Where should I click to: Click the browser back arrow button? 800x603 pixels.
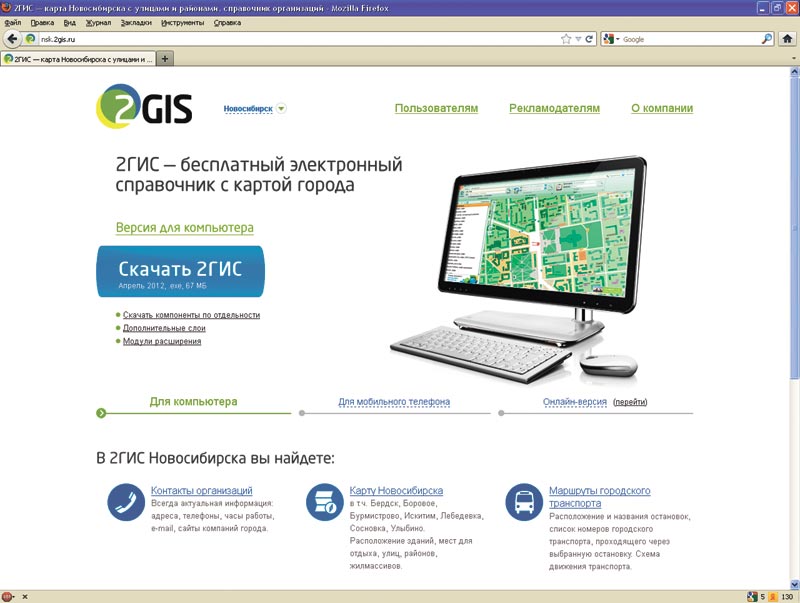point(12,39)
